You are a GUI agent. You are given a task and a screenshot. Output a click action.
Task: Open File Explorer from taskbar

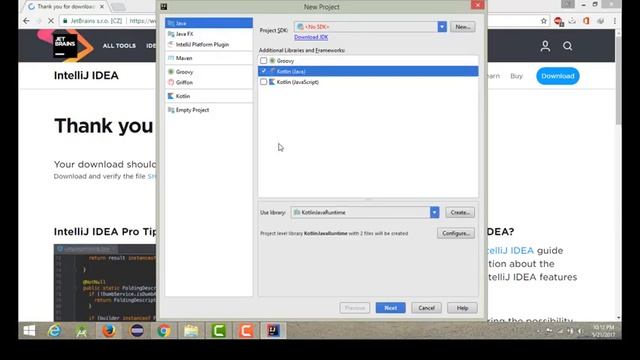click(x=191, y=331)
